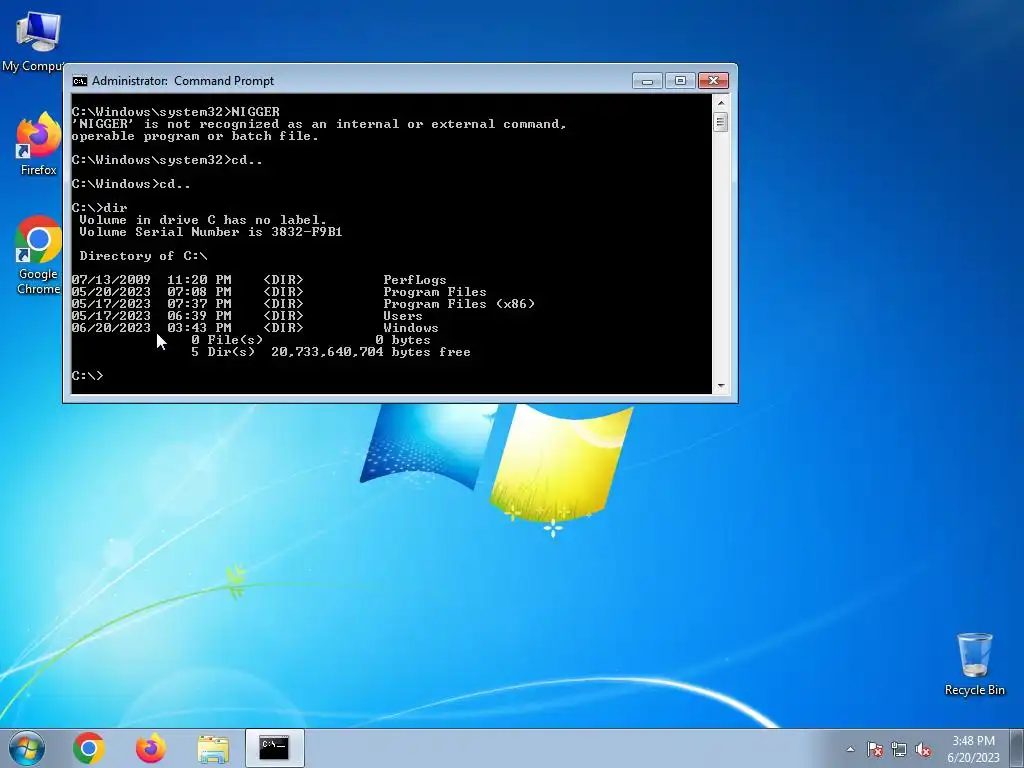Click scroll up arrow in Command Prompt
Screen dimensions: 1024x768
(x=721, y=103)
